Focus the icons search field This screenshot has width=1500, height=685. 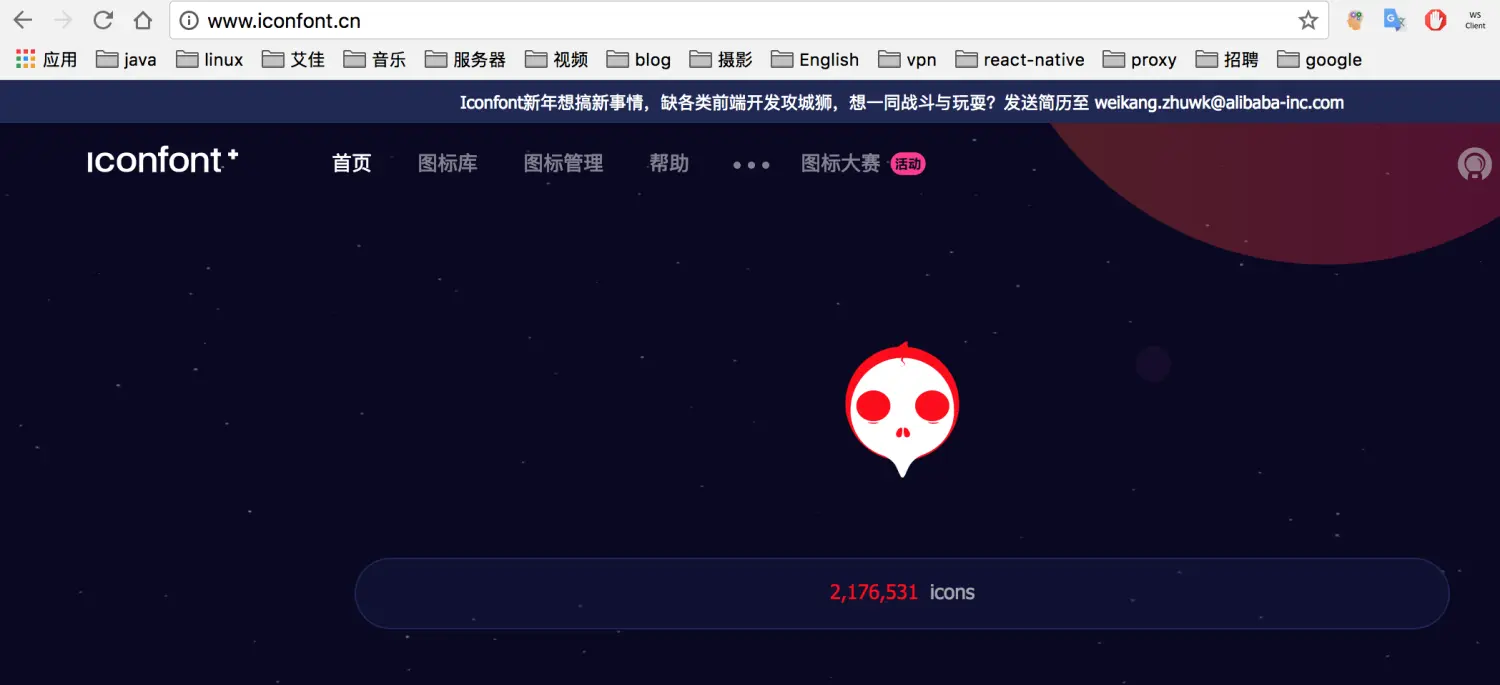(x=902, y=593)
